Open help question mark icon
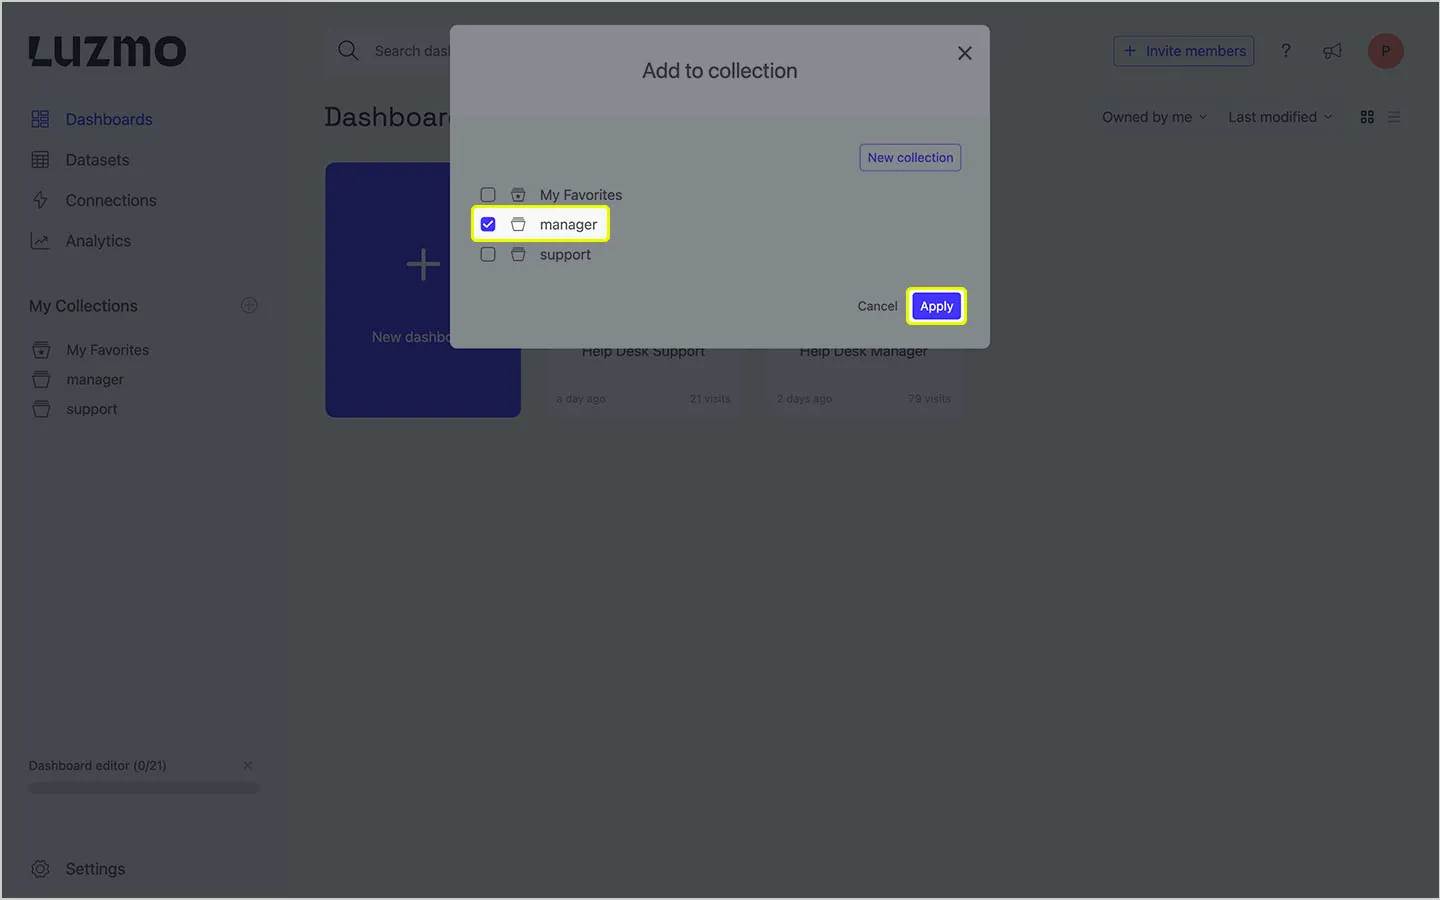Viewport: 1440px width, 900px height. pos(1286,51)
